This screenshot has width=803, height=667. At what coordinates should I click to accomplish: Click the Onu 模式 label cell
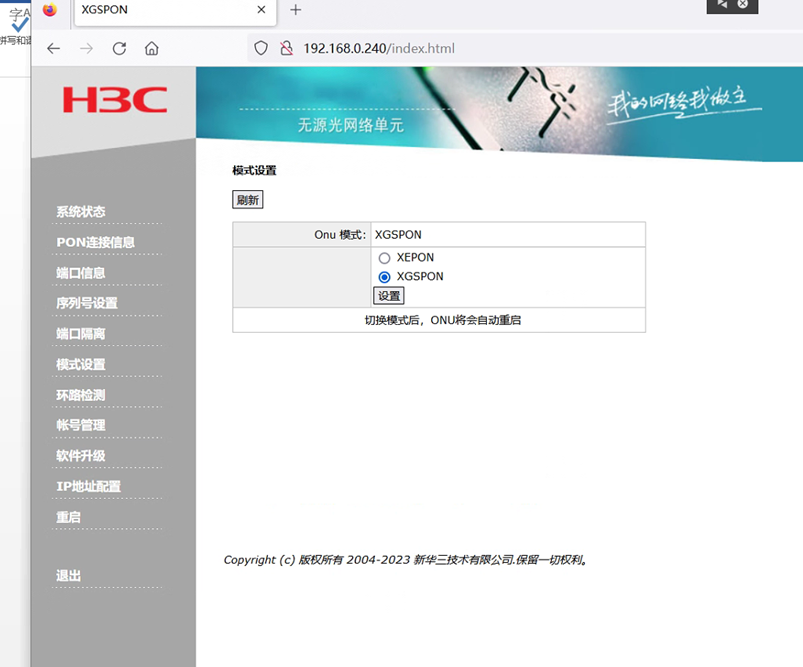point(302,235)
